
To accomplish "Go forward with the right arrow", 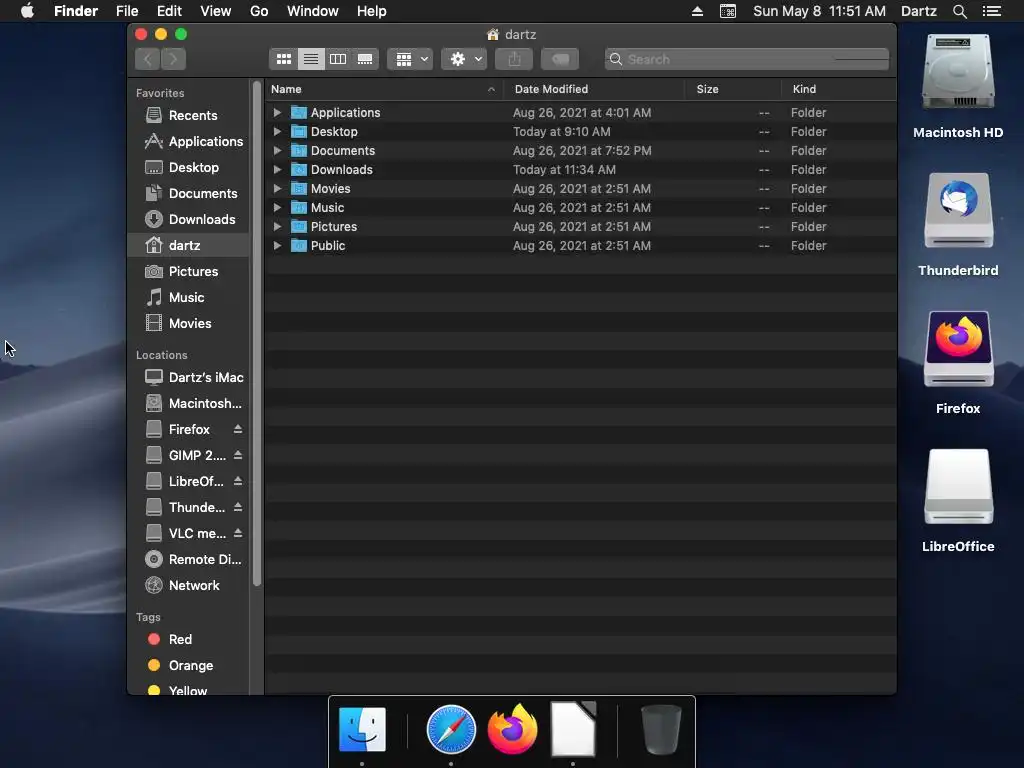I will [174, 59].
